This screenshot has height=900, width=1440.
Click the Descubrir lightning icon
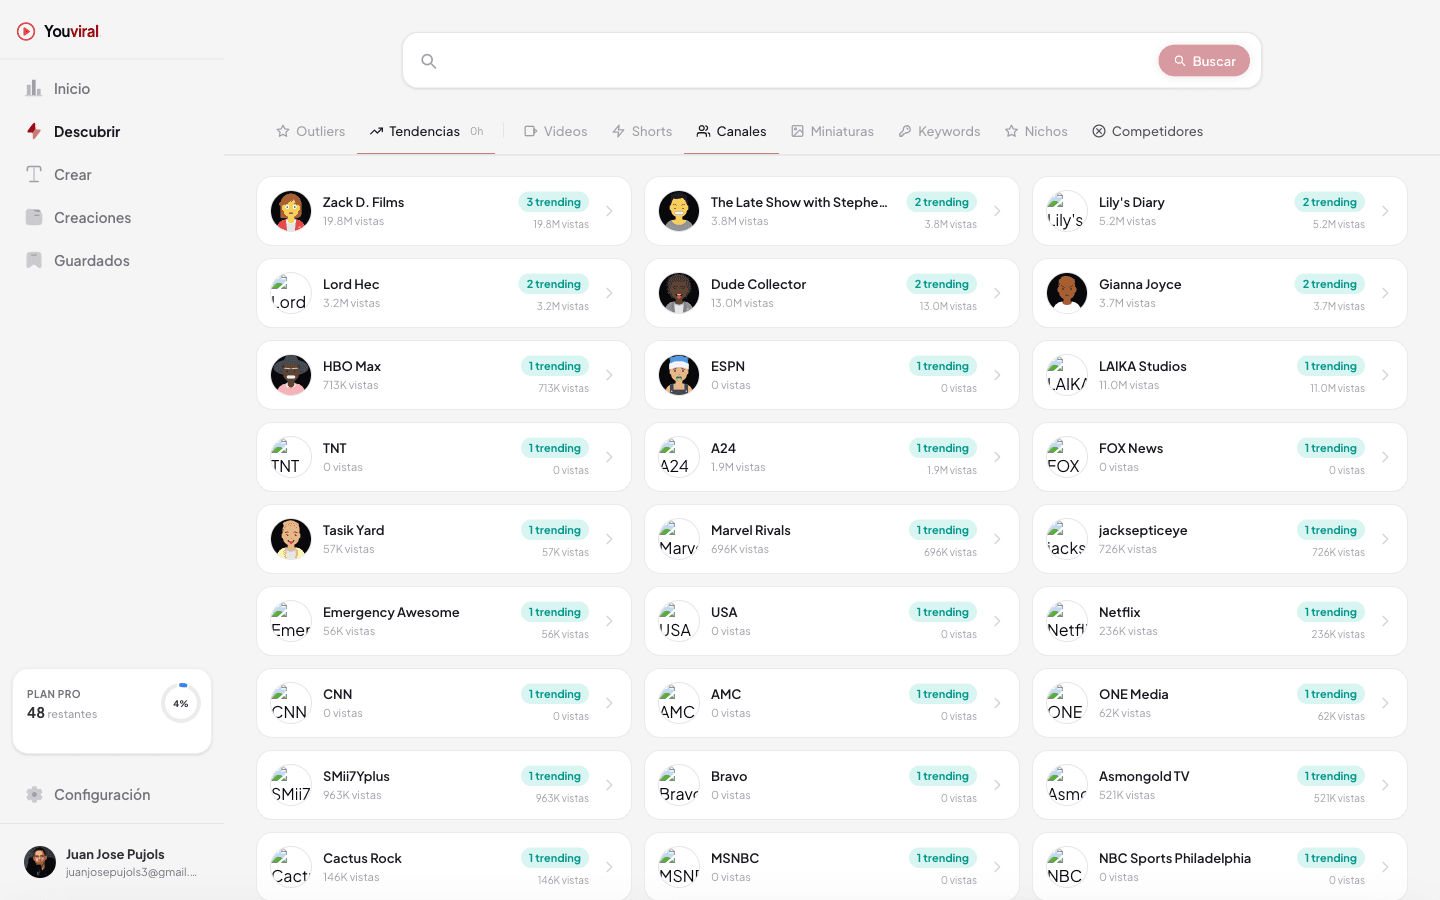point(34,132)
